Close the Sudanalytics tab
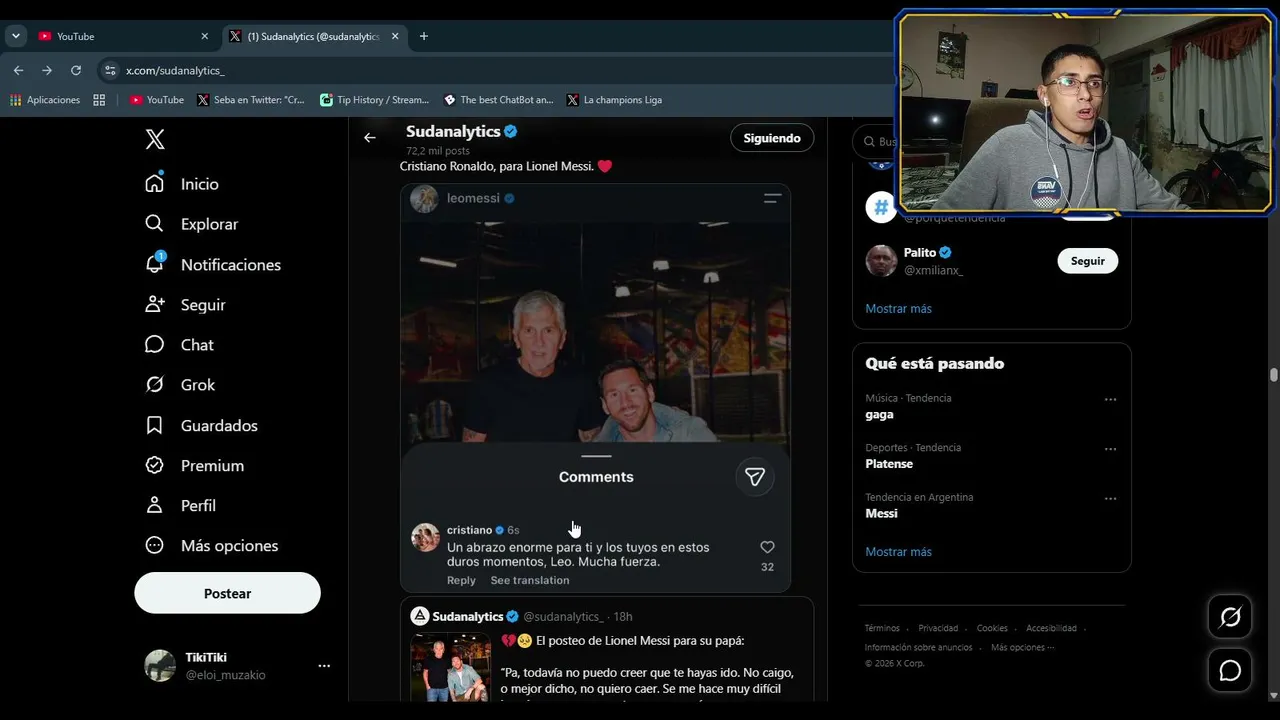Viewport: 1280px width, 720px height. [395, 36]
